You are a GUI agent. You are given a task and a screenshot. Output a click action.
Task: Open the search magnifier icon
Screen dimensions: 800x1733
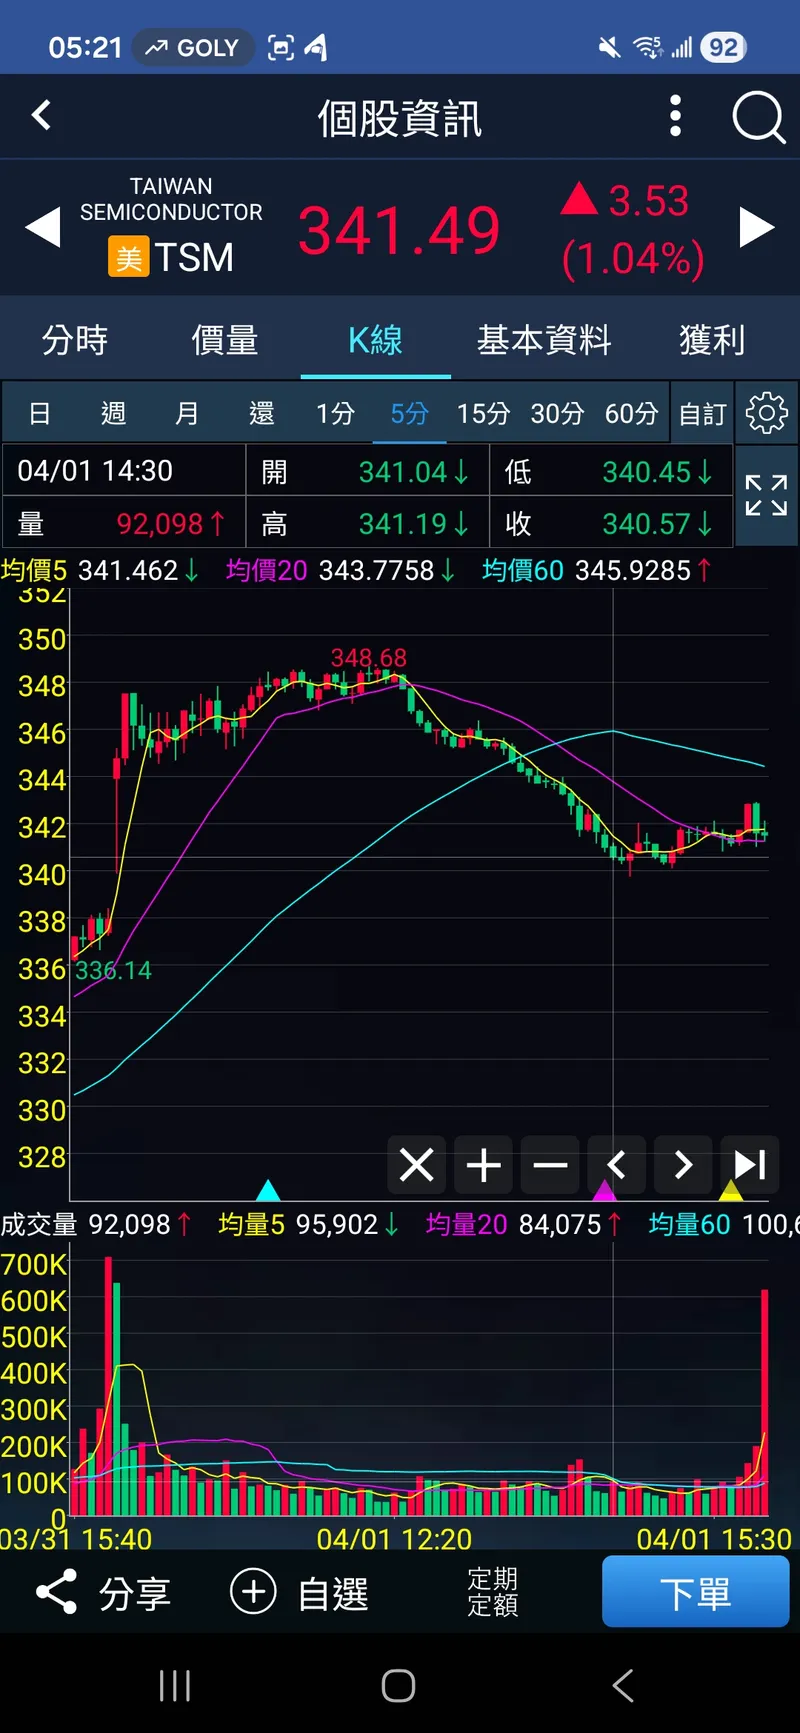(758, 118)
